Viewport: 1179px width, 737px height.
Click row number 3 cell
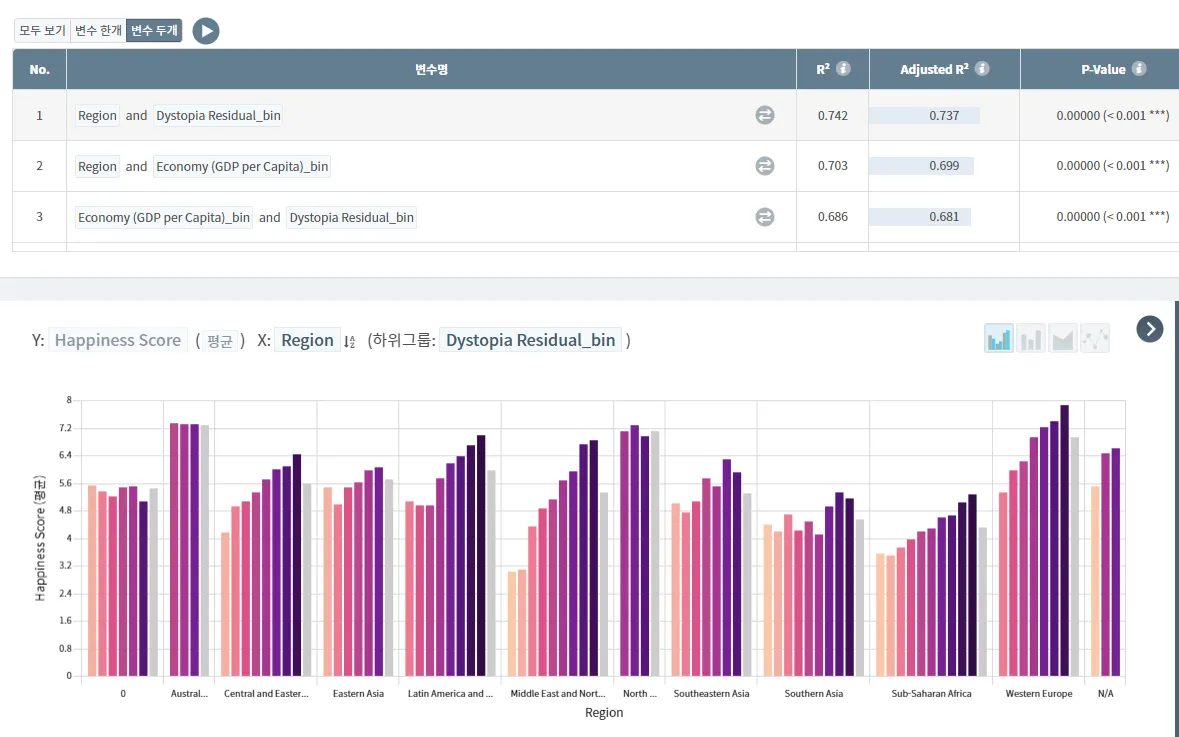(x=40, y=217)
